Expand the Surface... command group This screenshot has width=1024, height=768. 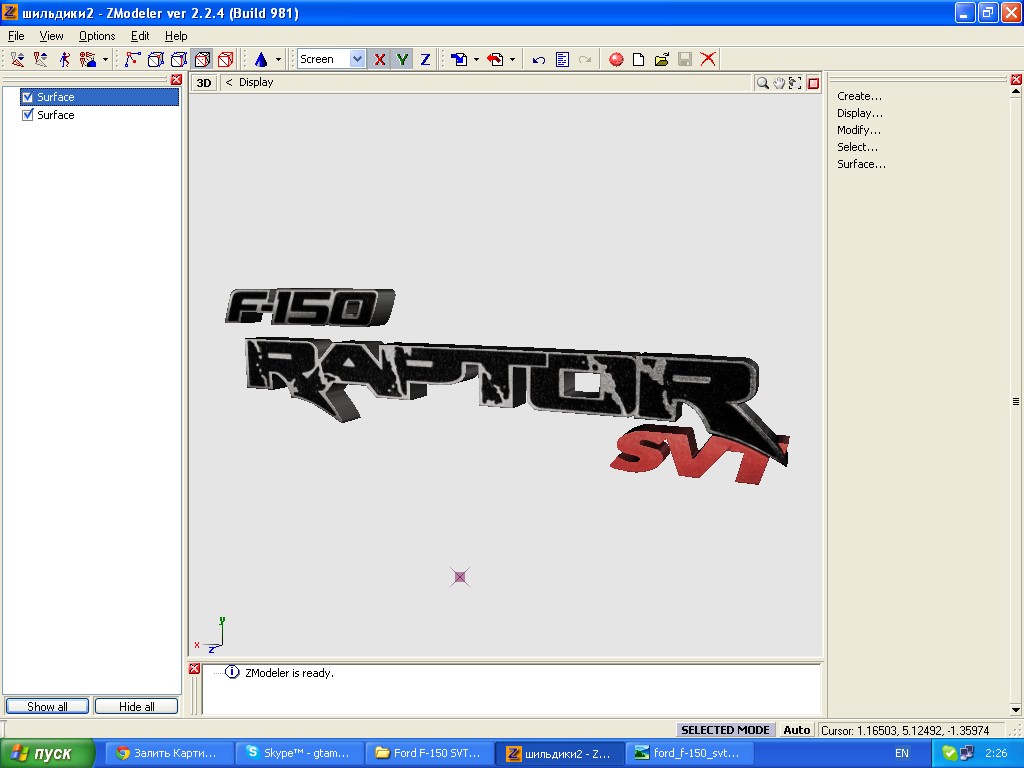(861, 164)
